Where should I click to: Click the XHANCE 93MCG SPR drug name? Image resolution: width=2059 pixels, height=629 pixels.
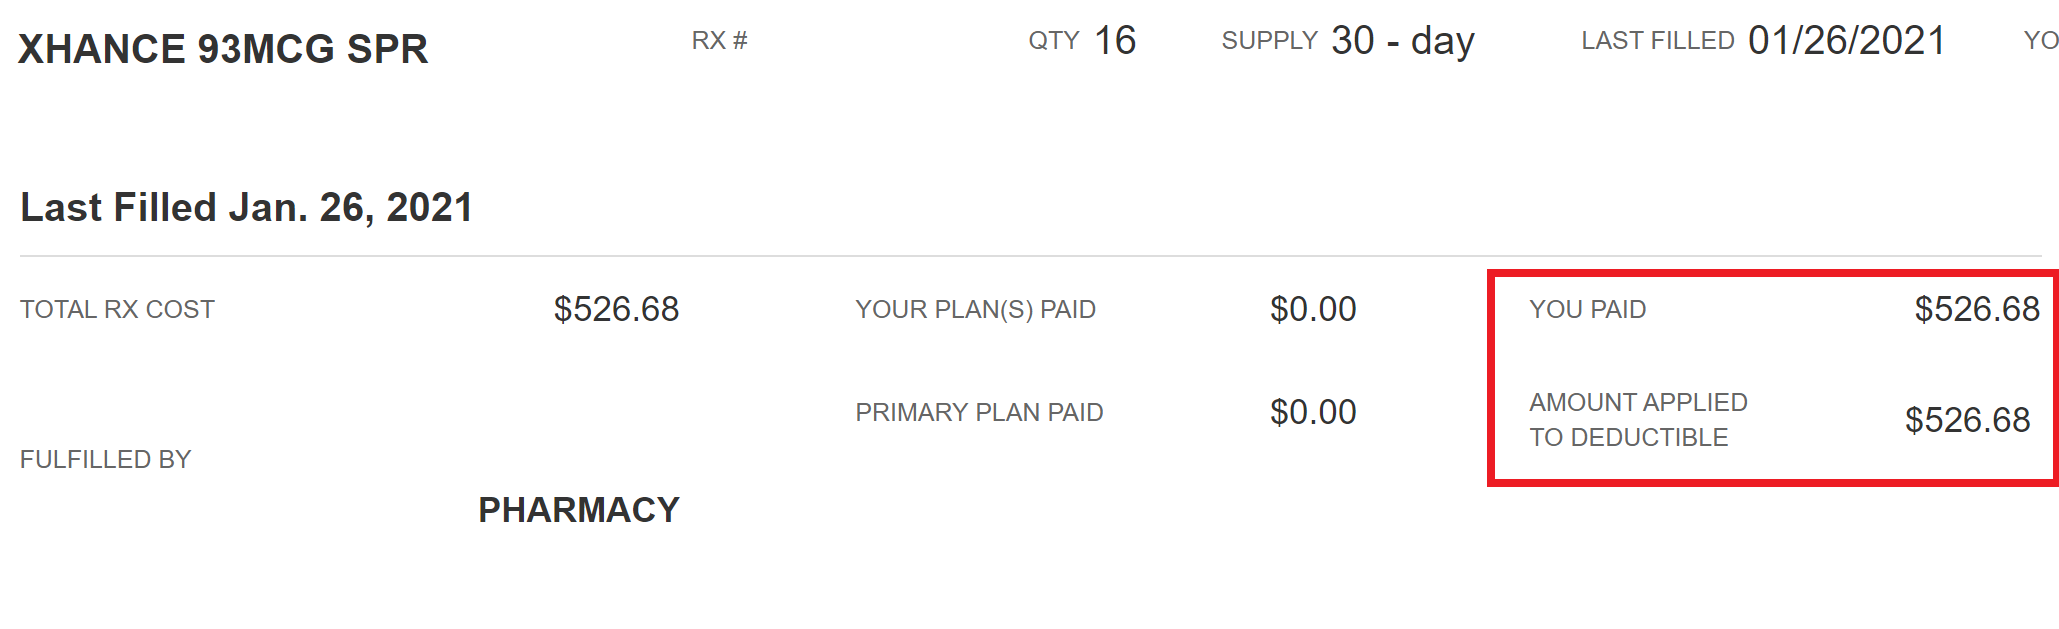[223, 49]
